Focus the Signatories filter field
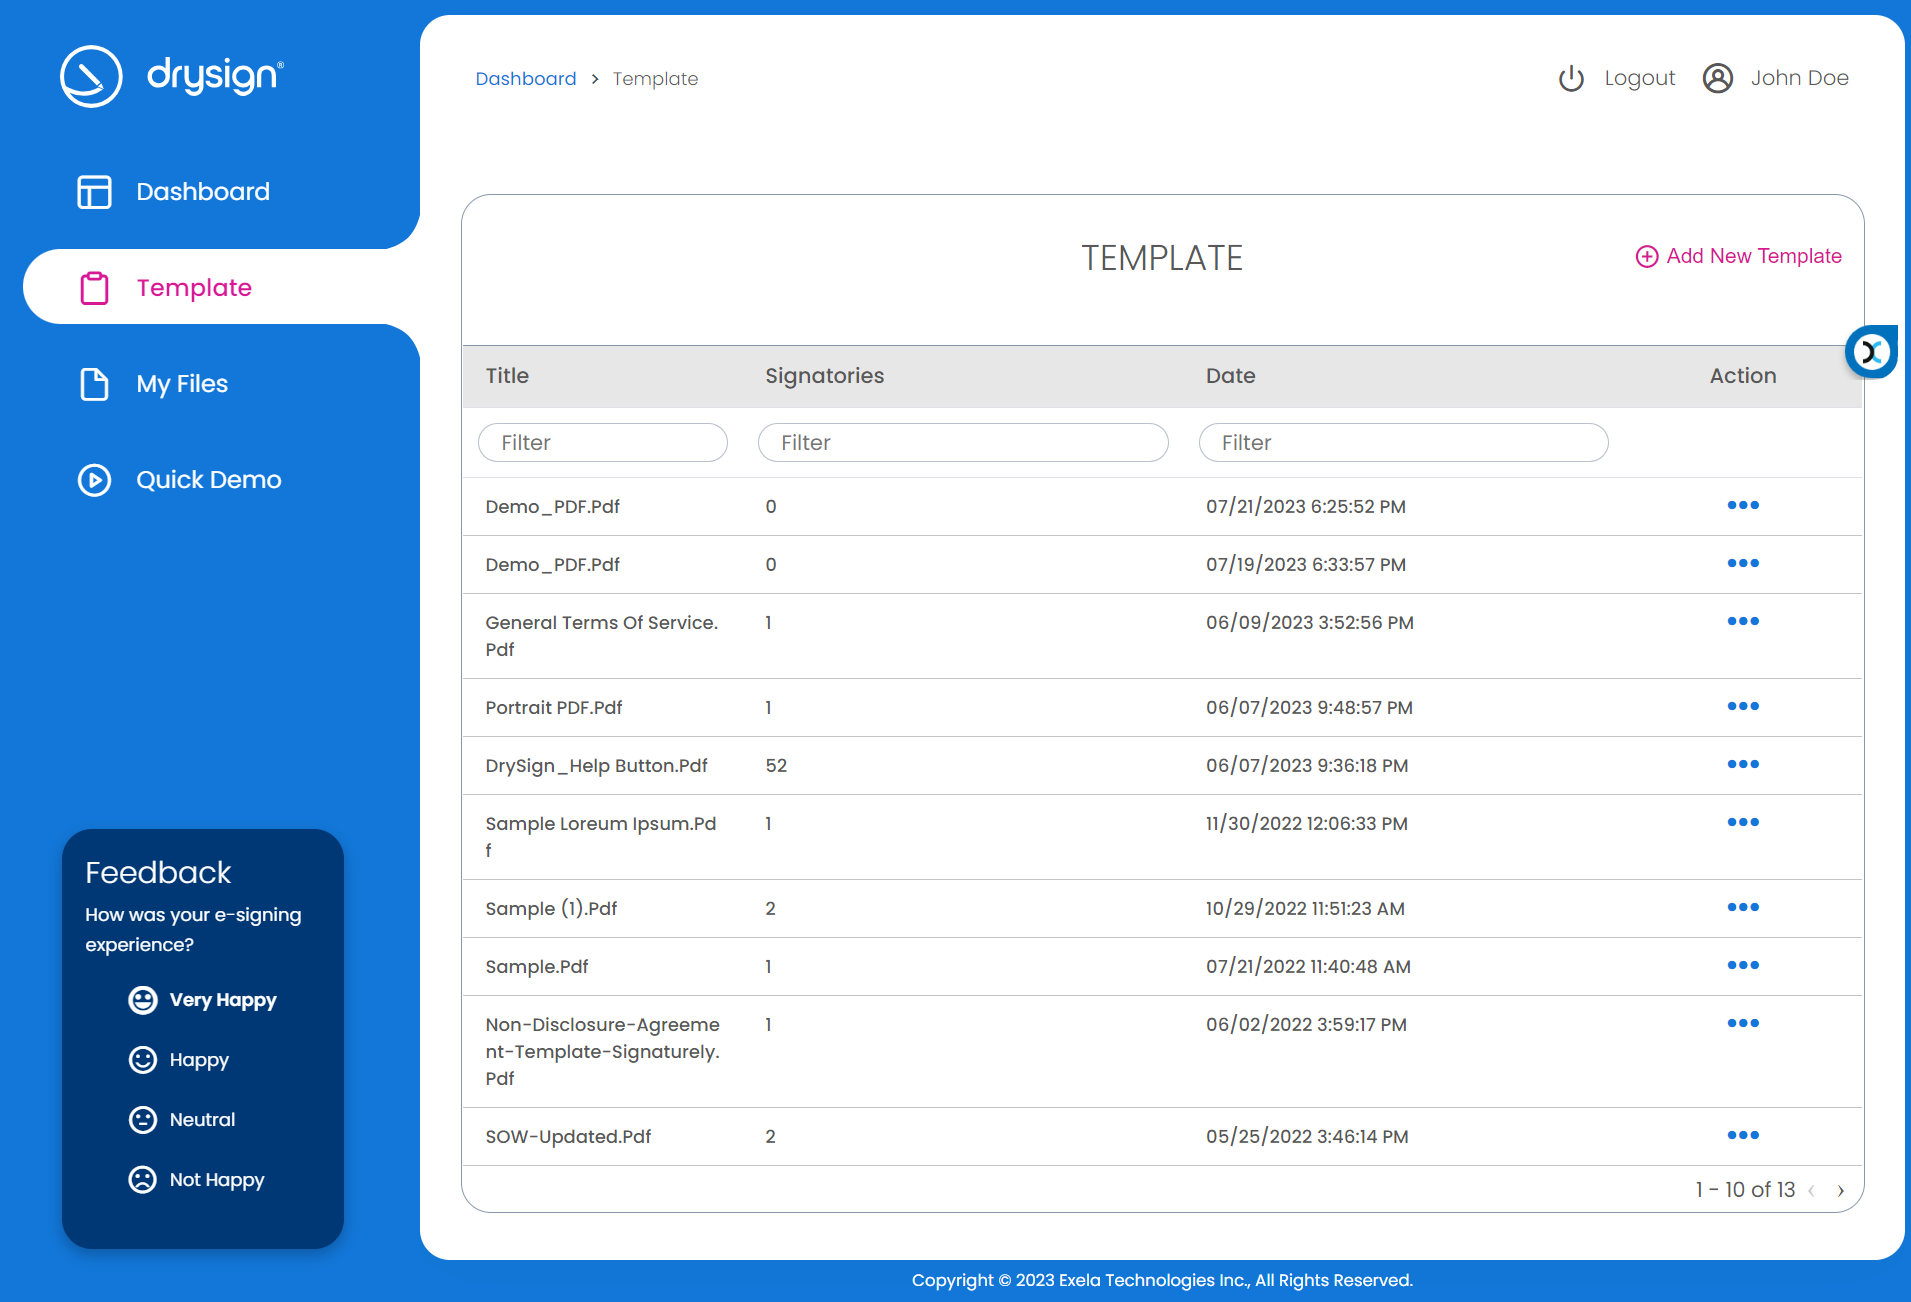This screenshot has width=1911, height=1302. pos(963,443)
